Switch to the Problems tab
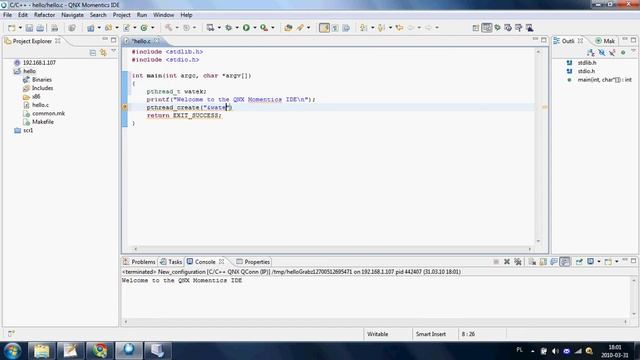The width and height of the screenshot is (640, 360). (x=139, y=262)
